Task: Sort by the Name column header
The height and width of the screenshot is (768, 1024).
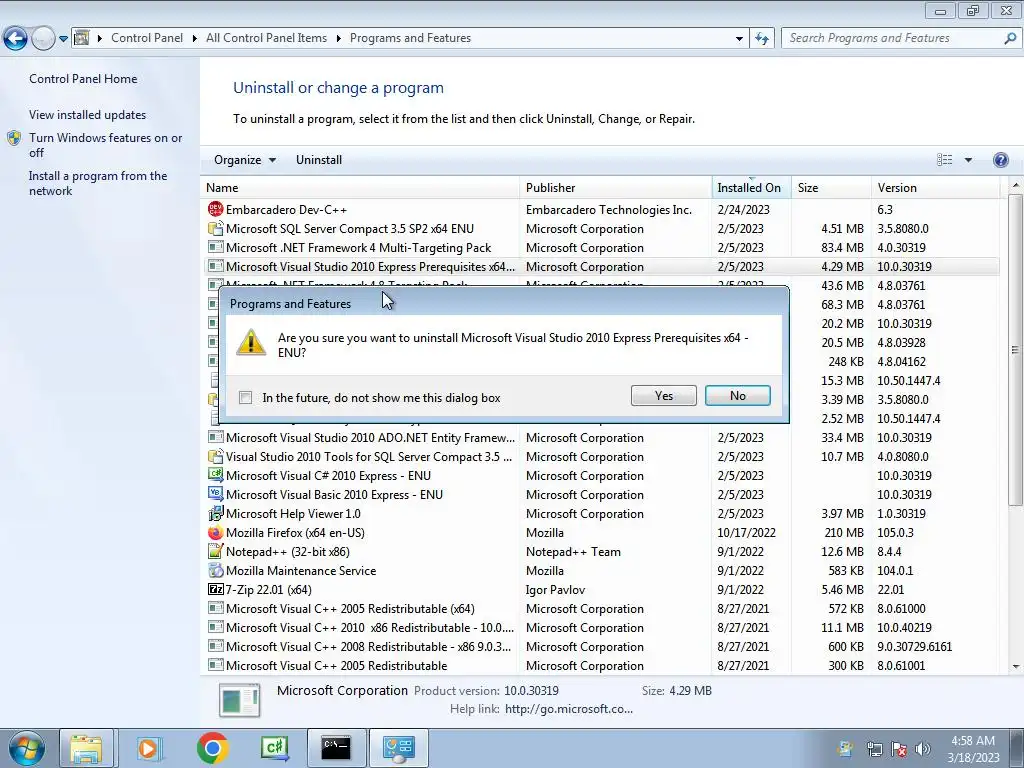Action: pos(360,187)
